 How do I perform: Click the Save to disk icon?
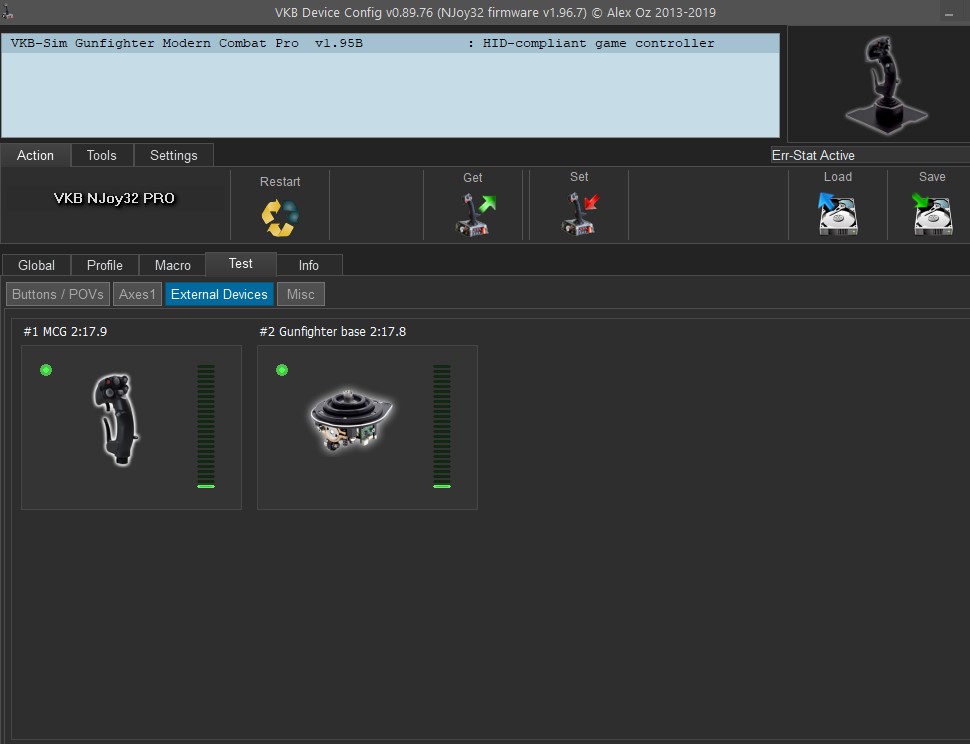click(x=932, y=214)
